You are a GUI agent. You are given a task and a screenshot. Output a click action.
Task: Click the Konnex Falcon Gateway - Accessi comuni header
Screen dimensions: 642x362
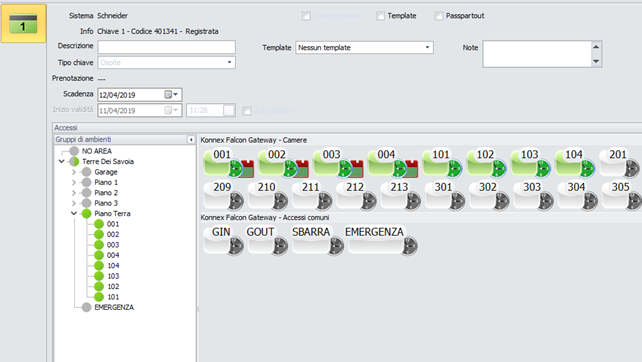click(x=264, y=217)
